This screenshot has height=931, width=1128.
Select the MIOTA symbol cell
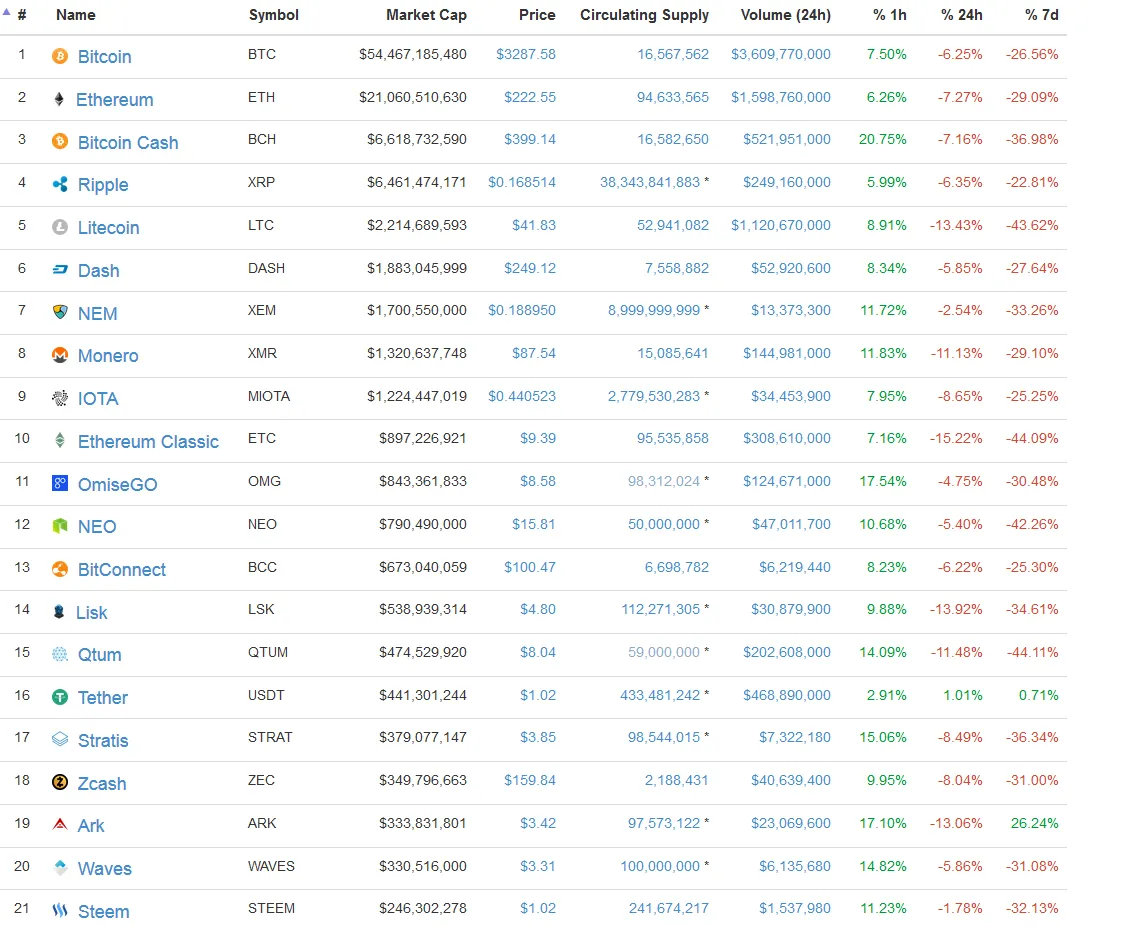pos(269,396)
